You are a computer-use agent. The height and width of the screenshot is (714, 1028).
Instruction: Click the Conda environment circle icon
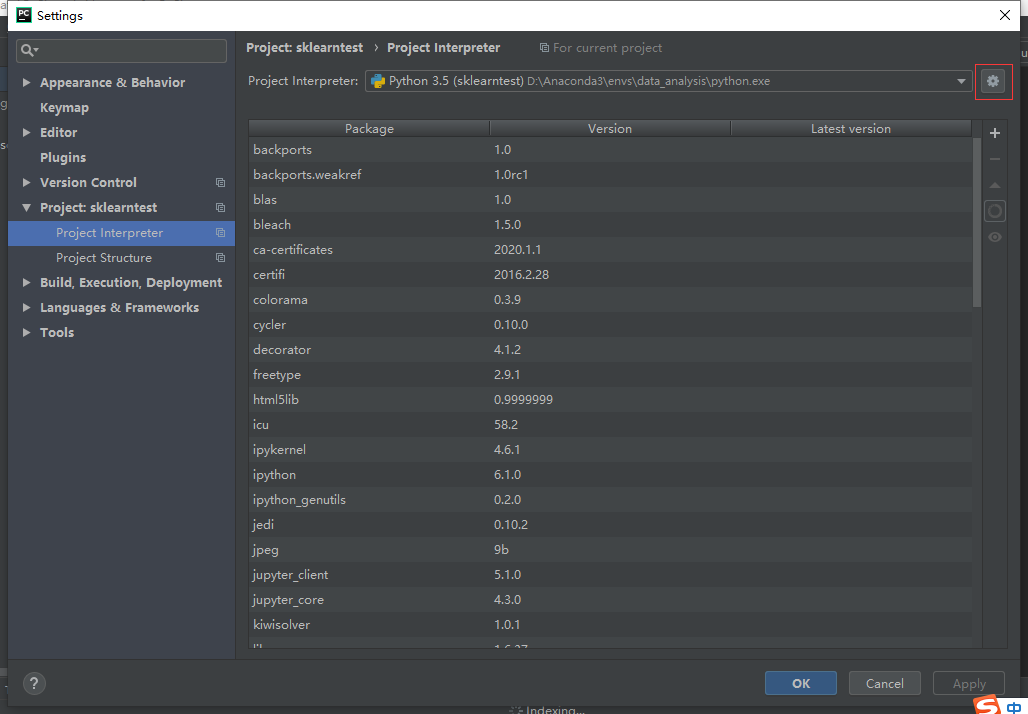995,211
